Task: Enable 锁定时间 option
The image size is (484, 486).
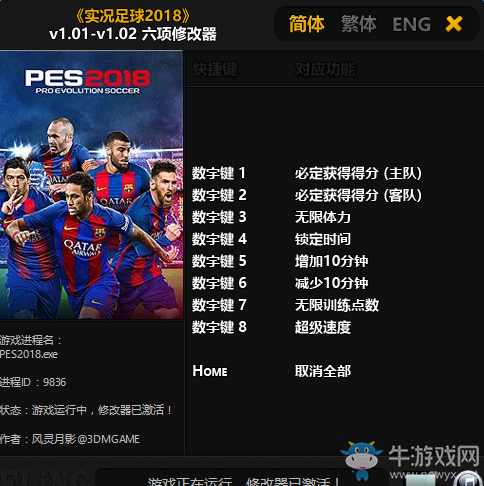Action: 323,239
